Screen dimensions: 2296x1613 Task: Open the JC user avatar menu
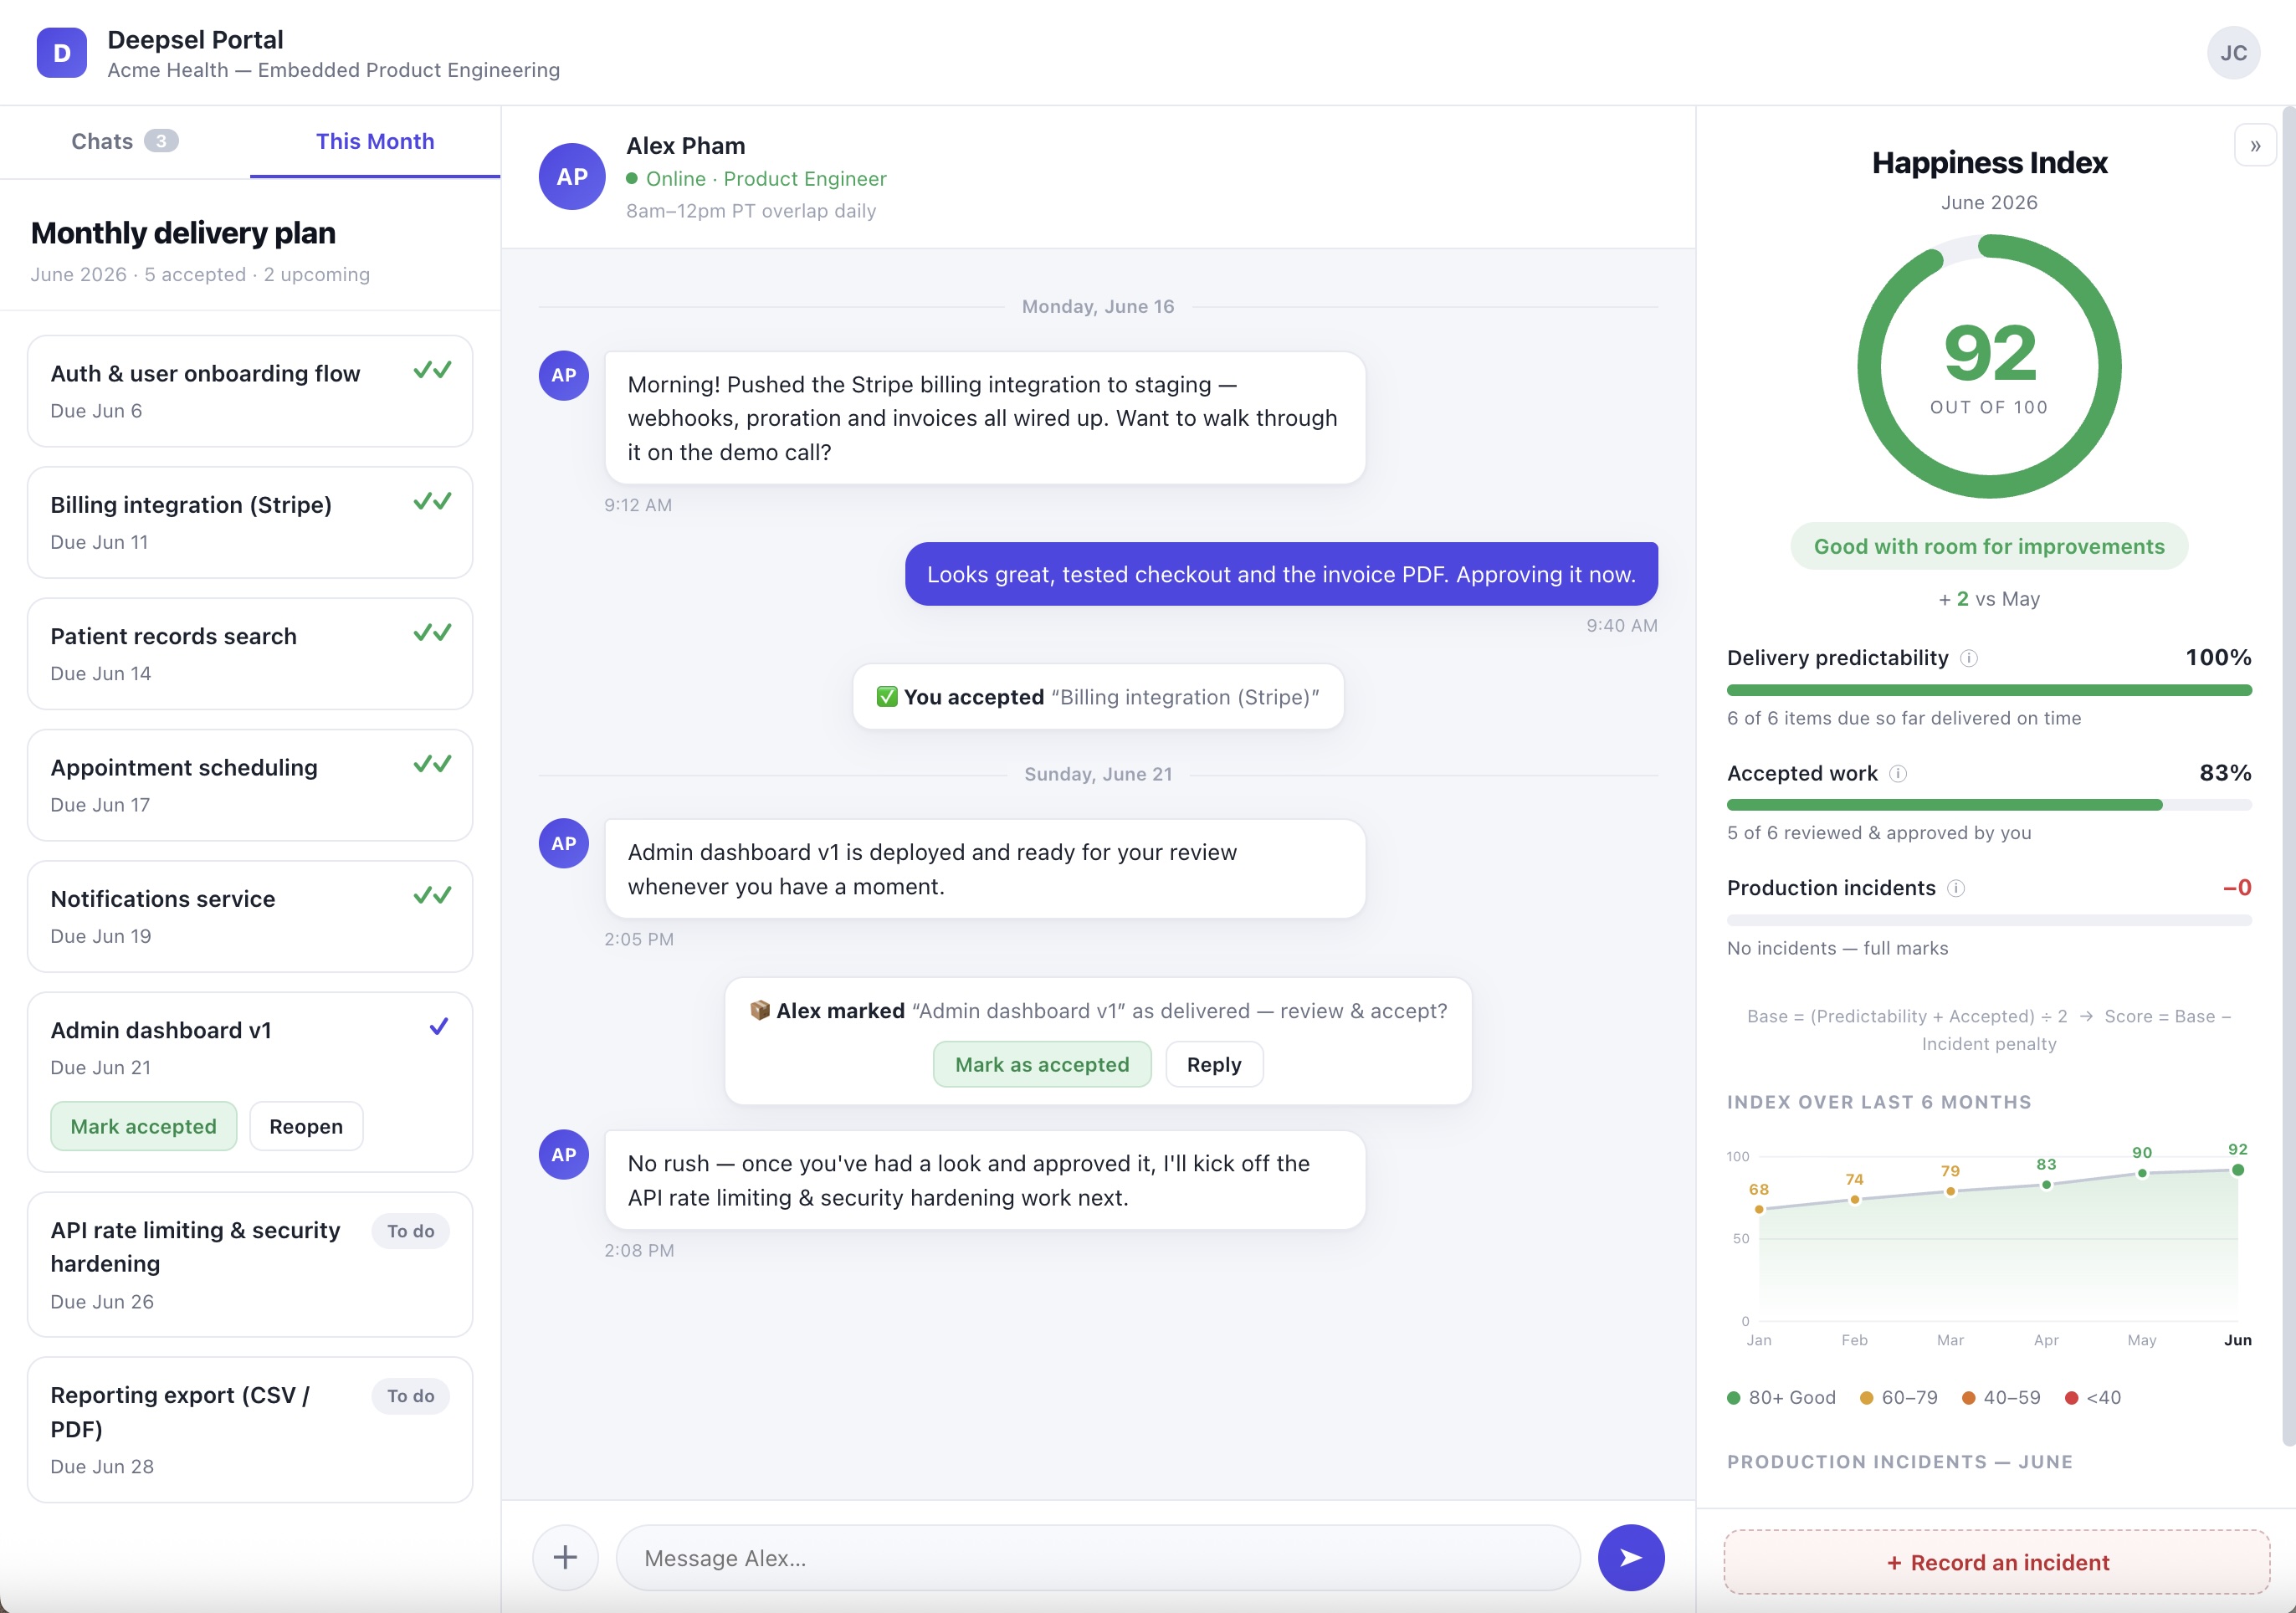2233,53
